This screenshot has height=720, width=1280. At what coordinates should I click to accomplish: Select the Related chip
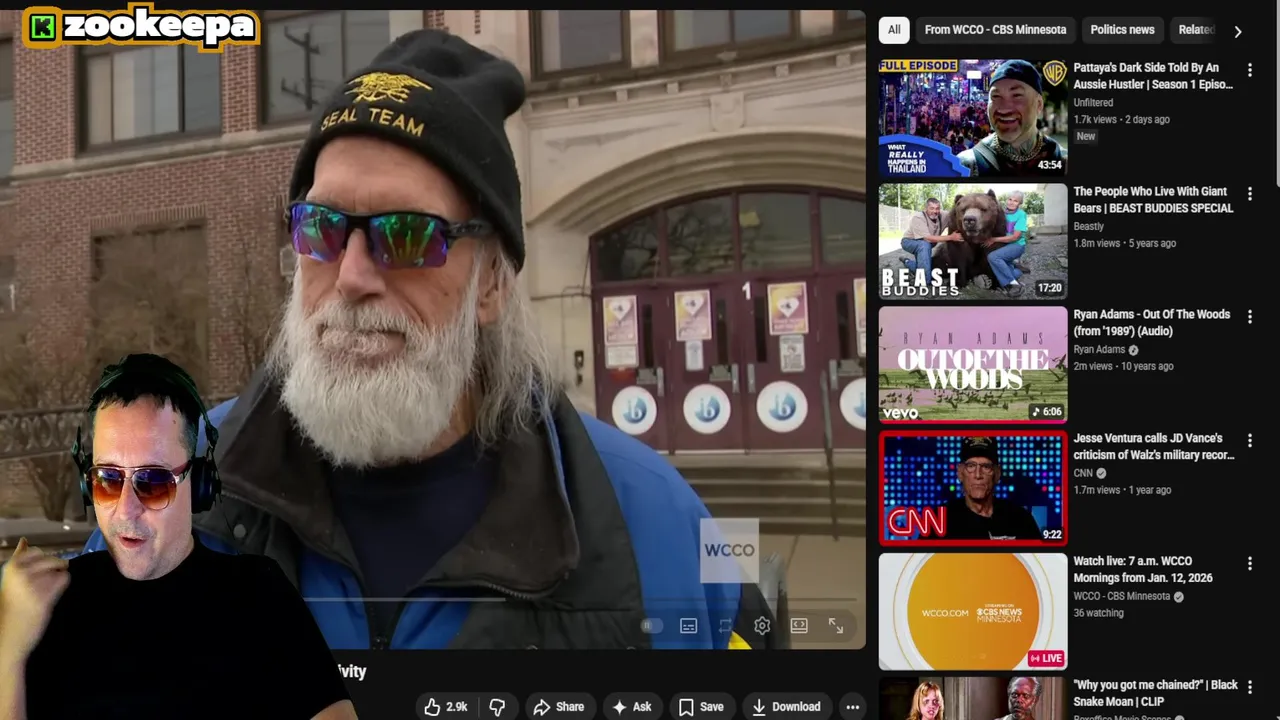tap(1195, 30)
